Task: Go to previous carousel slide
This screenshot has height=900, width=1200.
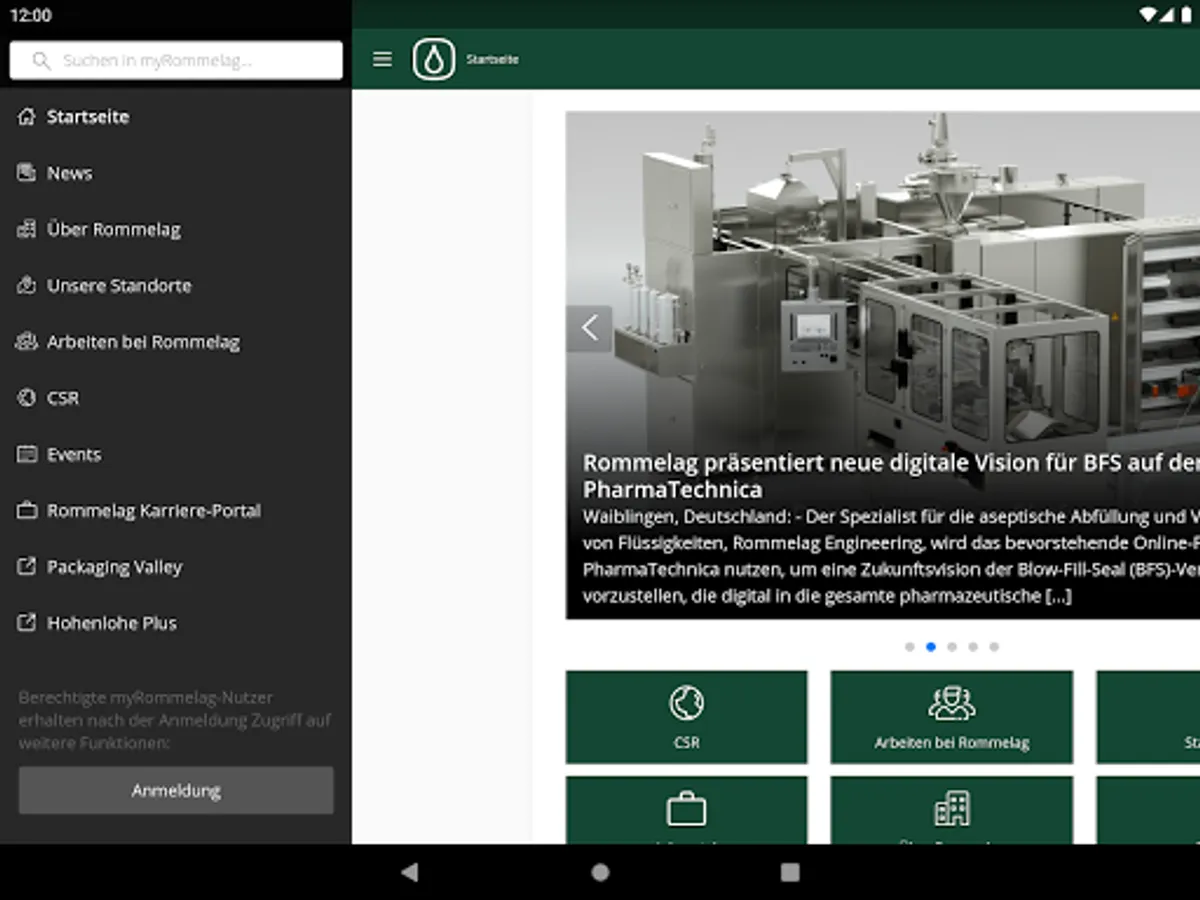Action: (x=589, y=328)
